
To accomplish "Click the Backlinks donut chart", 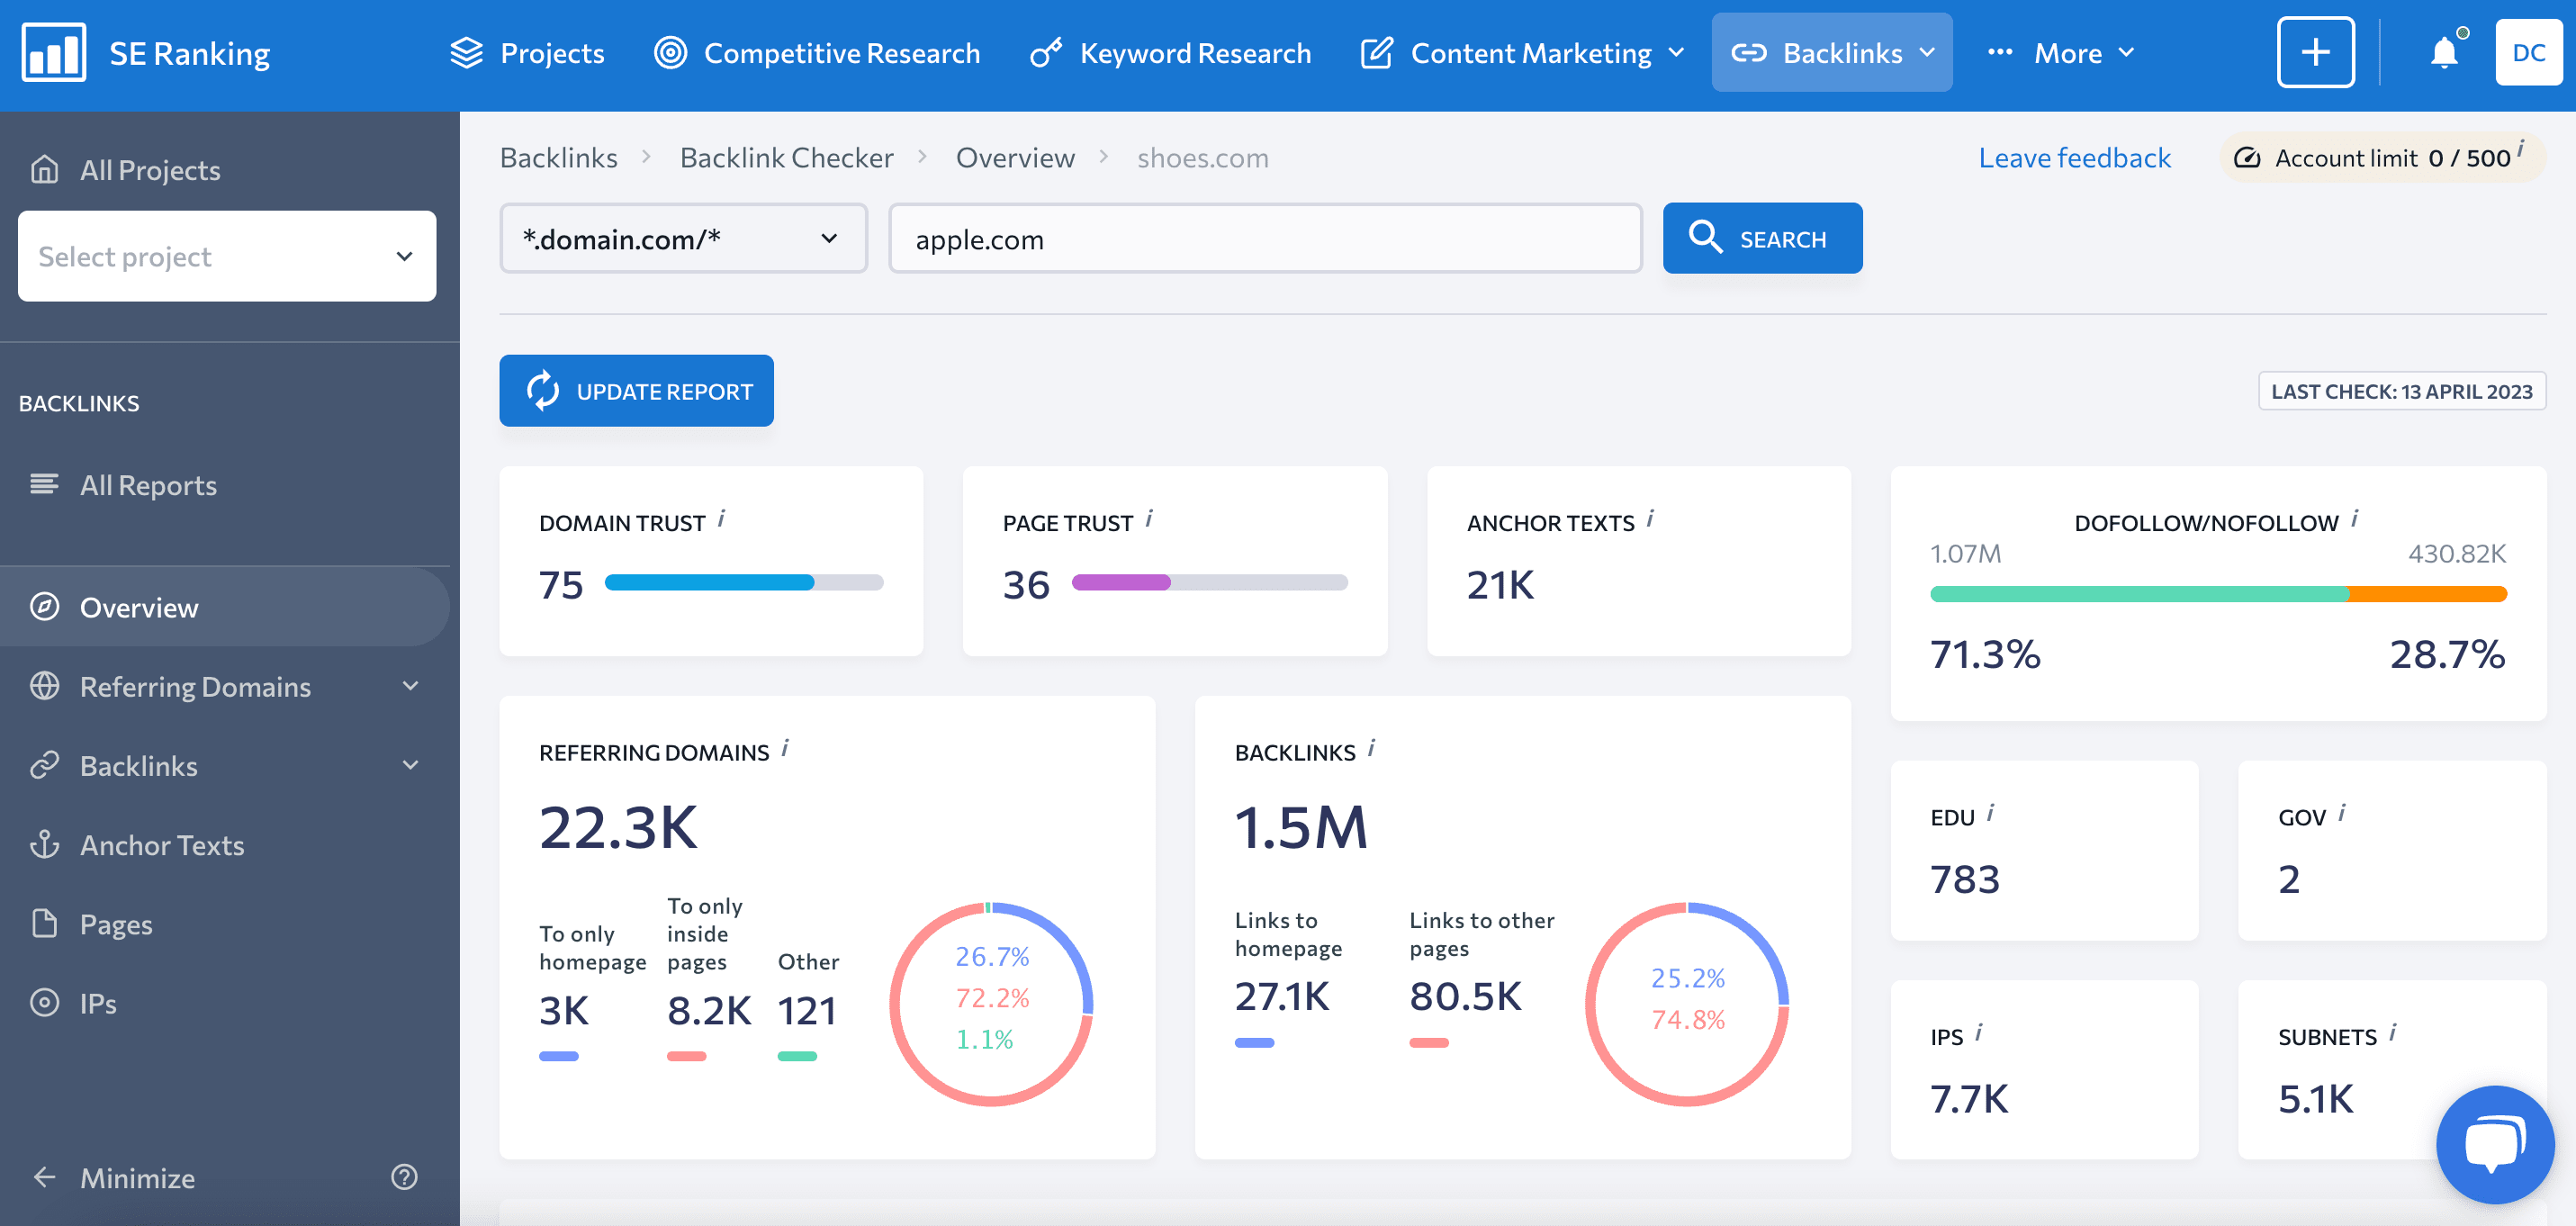I will click(1687, 1003).
